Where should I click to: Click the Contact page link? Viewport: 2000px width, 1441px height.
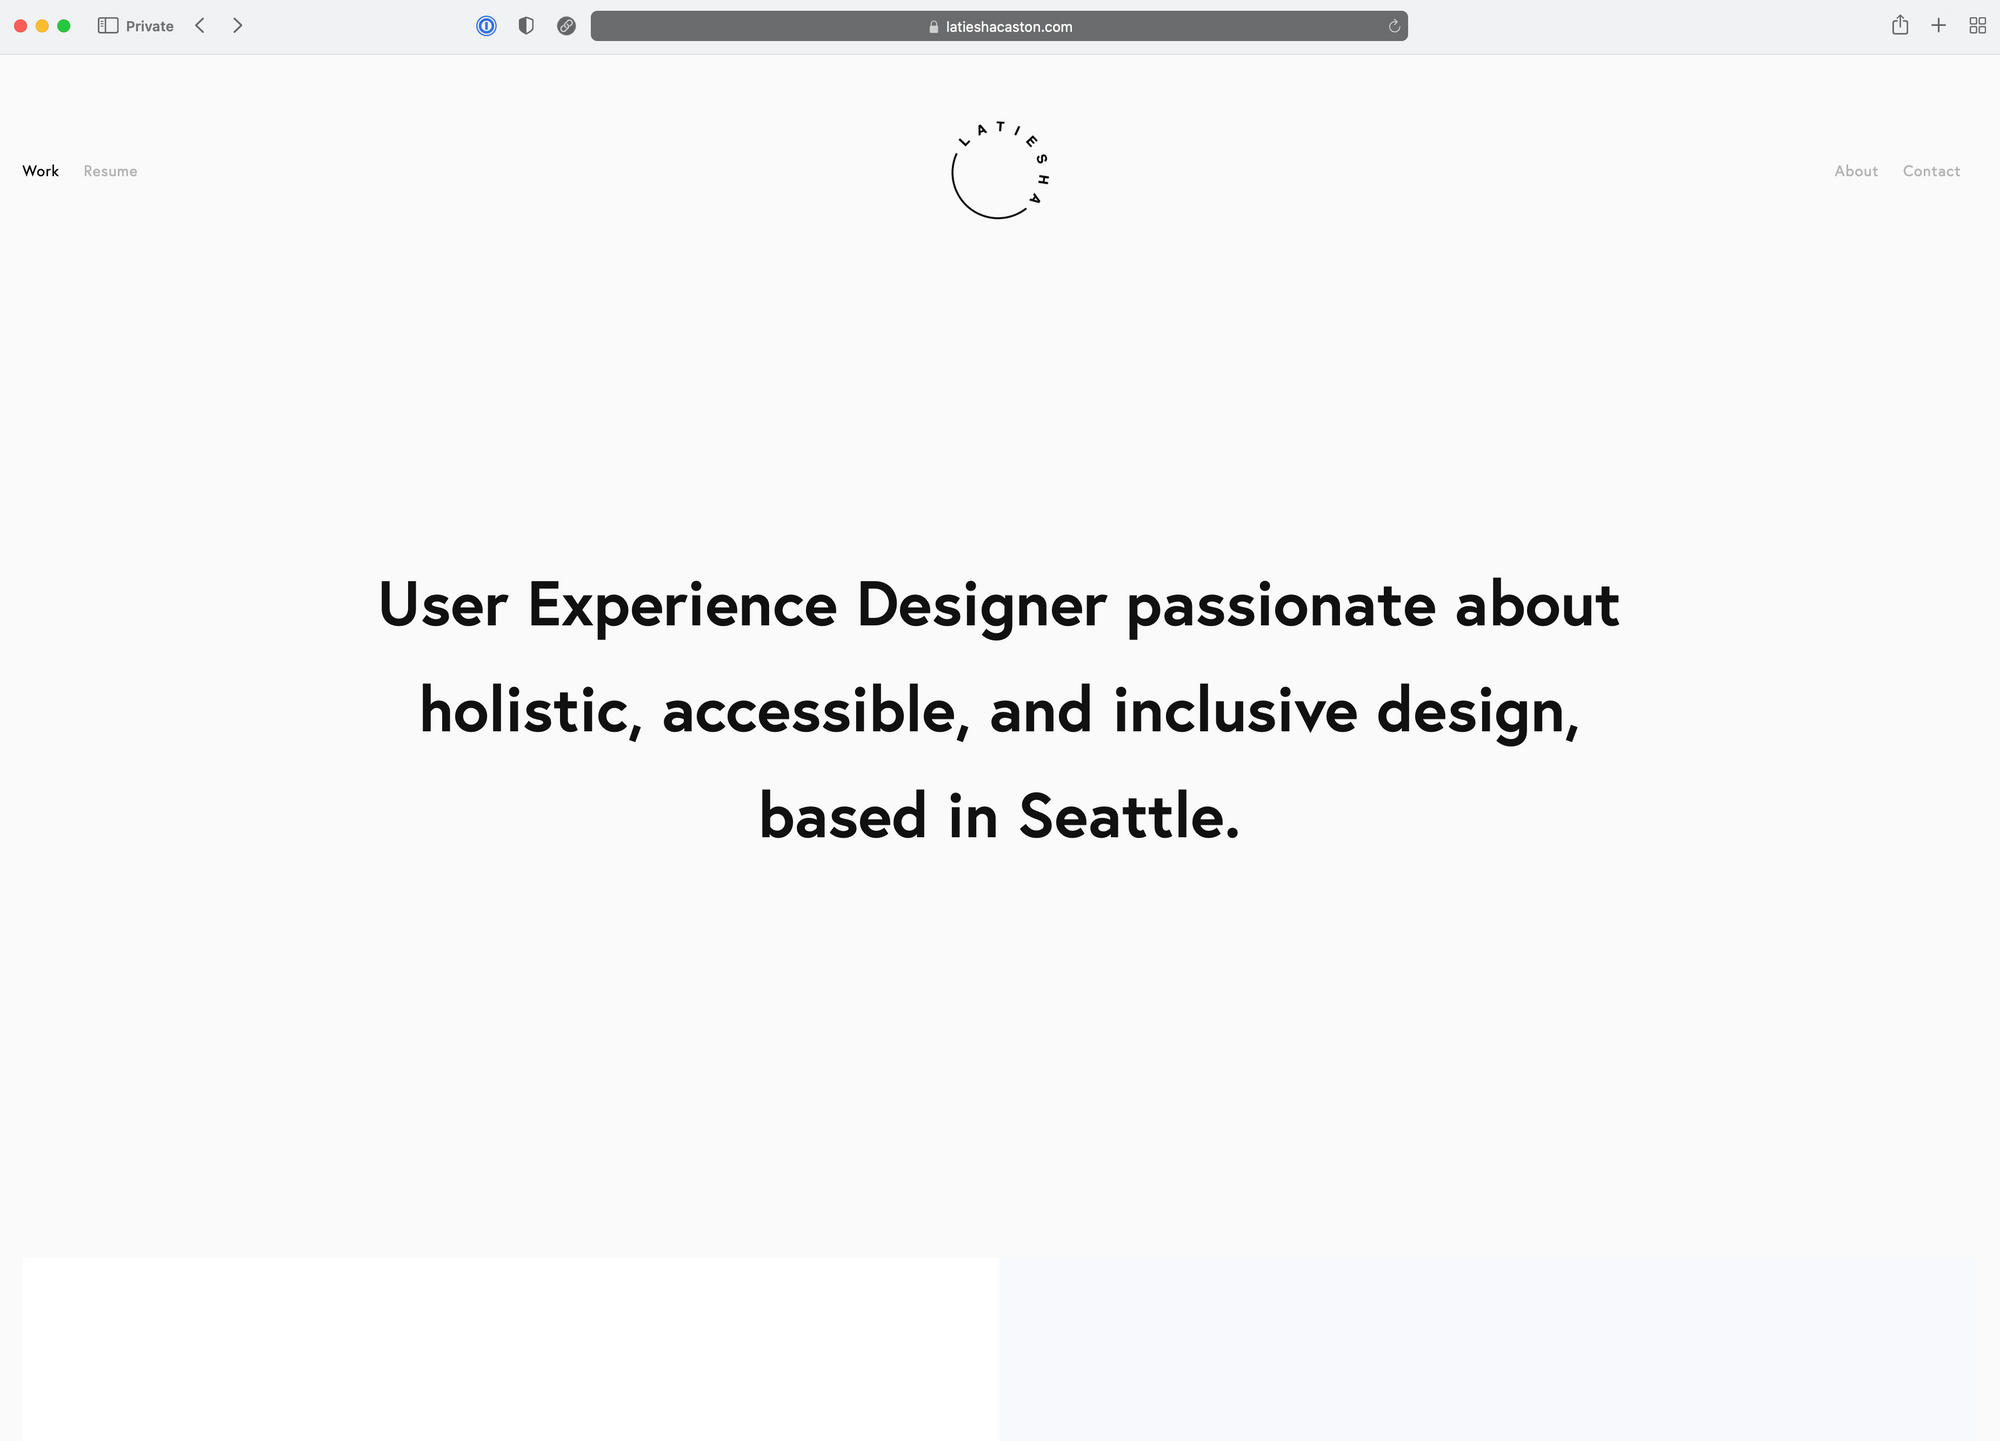(x=1932, y=171)
